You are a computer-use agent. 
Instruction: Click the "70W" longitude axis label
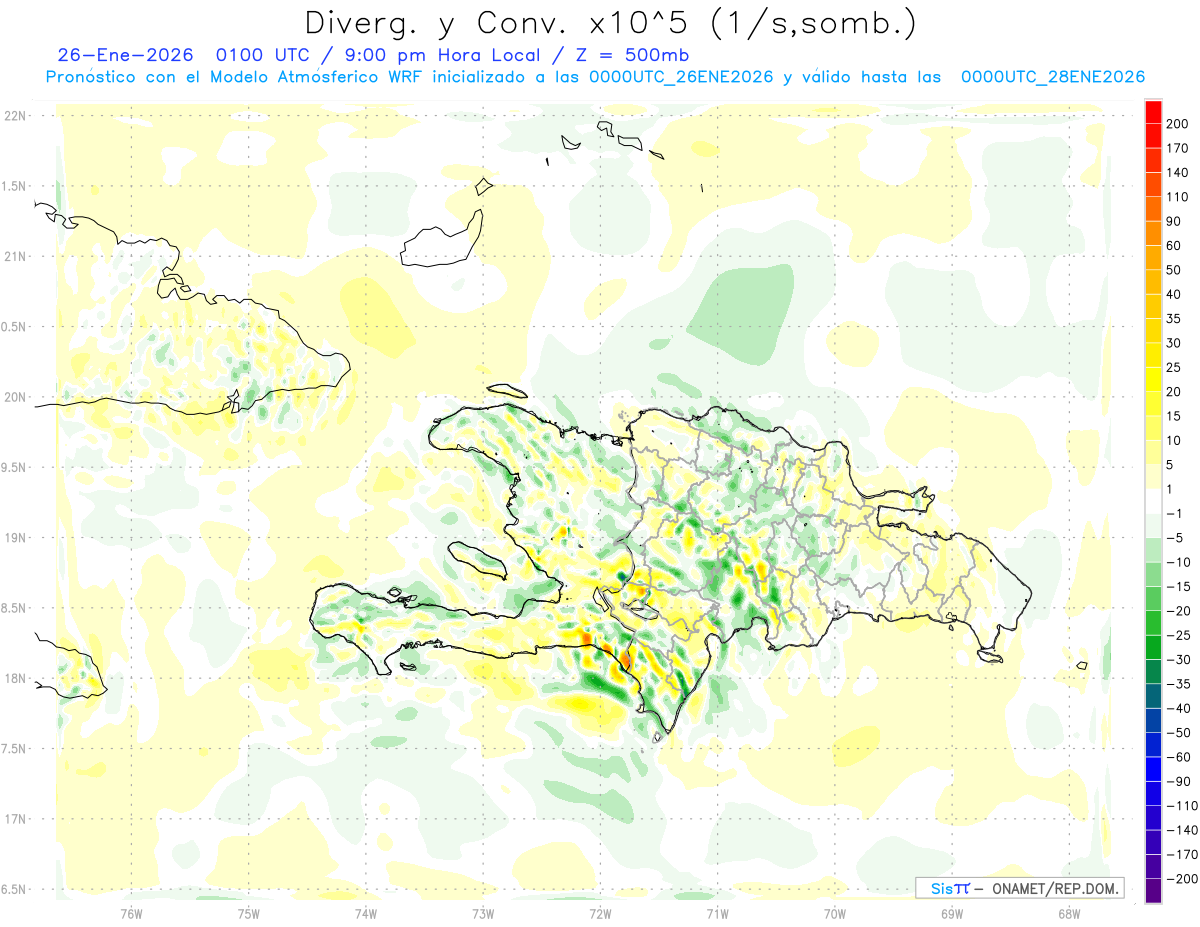point(835,914)
